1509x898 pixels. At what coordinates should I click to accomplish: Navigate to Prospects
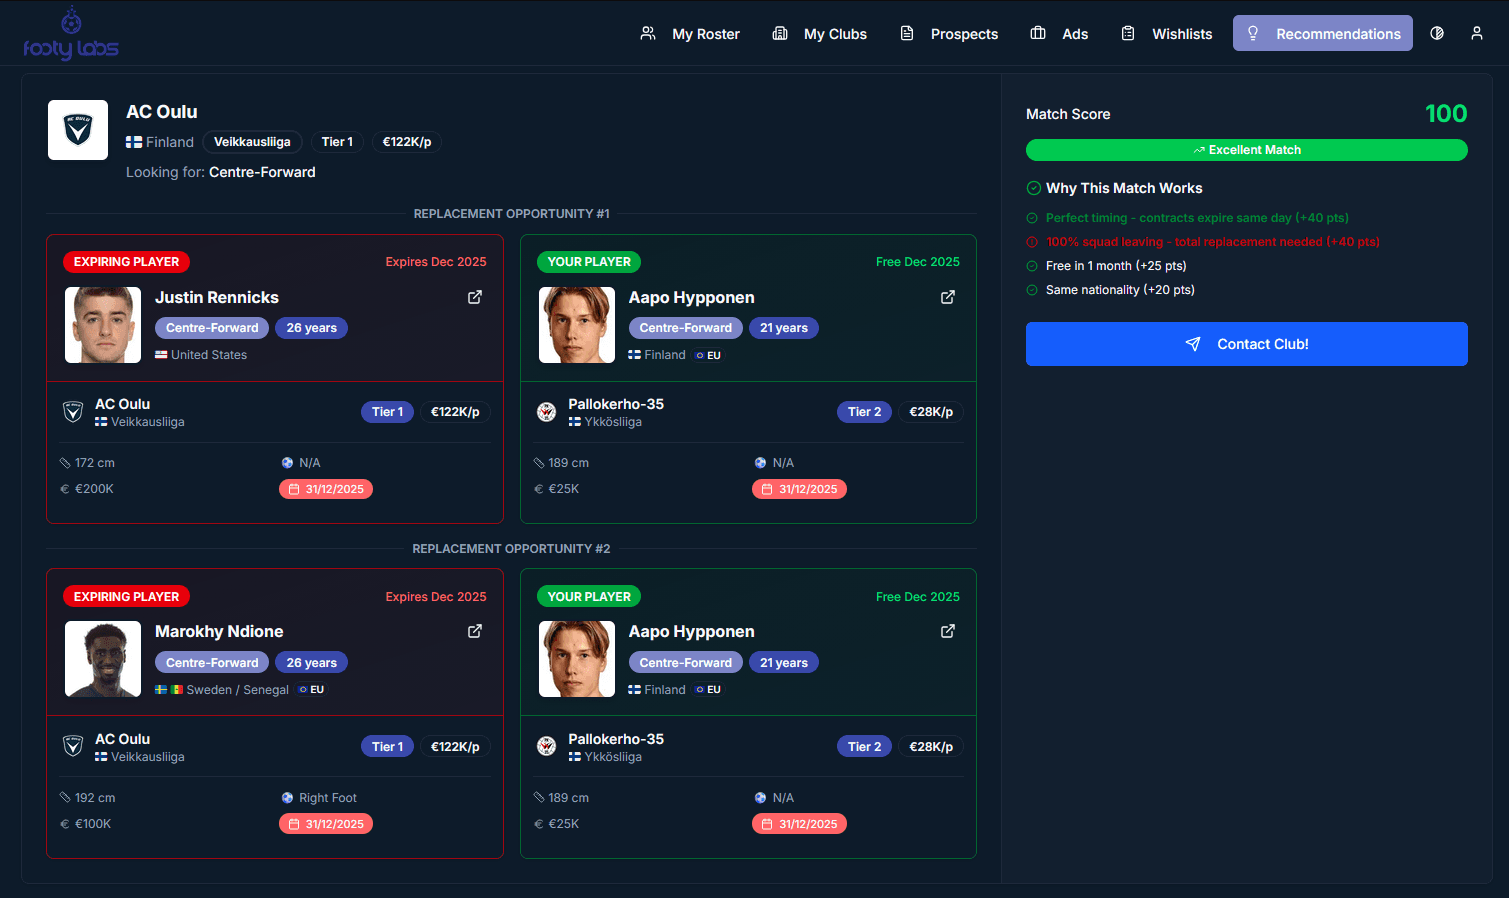coord(949,34)
